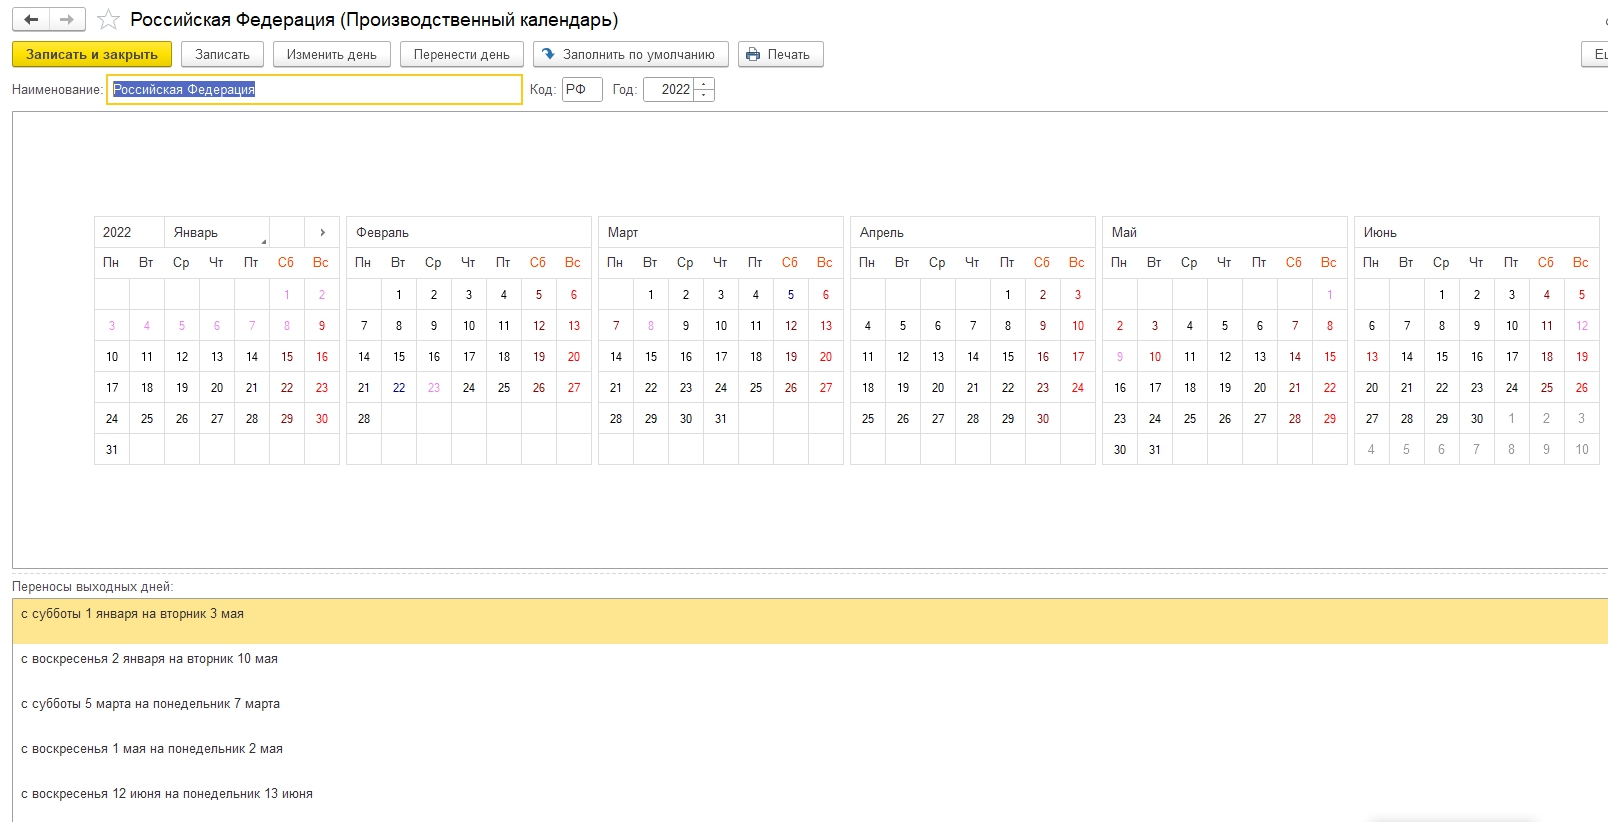This screenshot has width=1608, height=822.
Task: Click the next month chevron beside Январь
Action: [322, 232]
